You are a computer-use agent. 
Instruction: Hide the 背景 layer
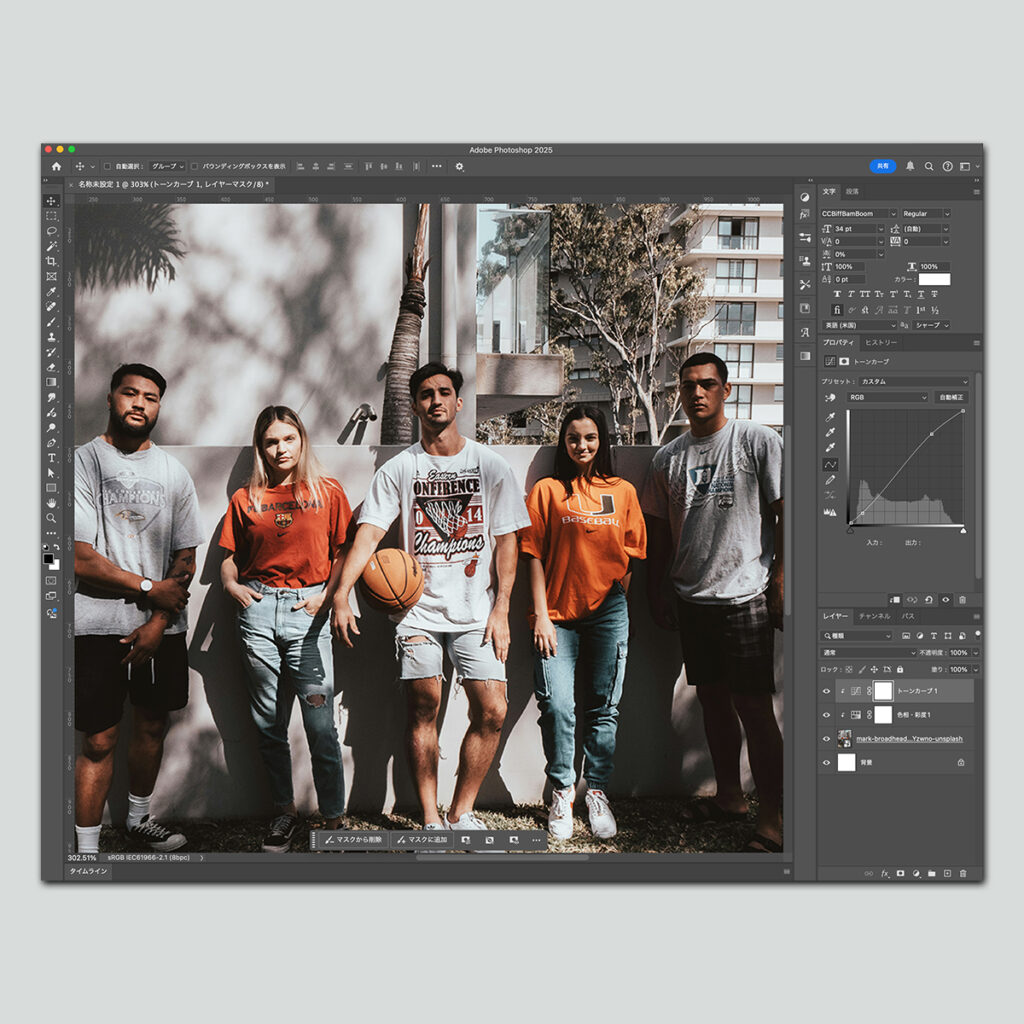pos(826,762)
